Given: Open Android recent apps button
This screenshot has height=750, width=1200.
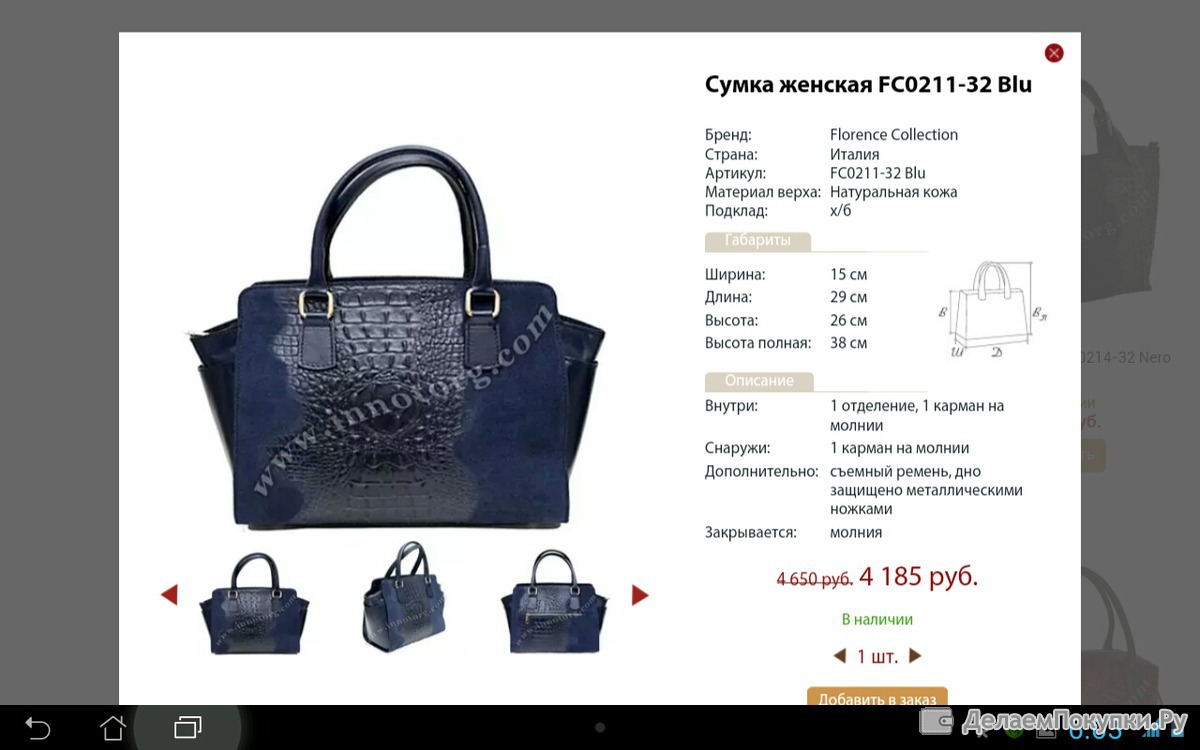Looking at the screenshot, I should [x=188, y=727].
